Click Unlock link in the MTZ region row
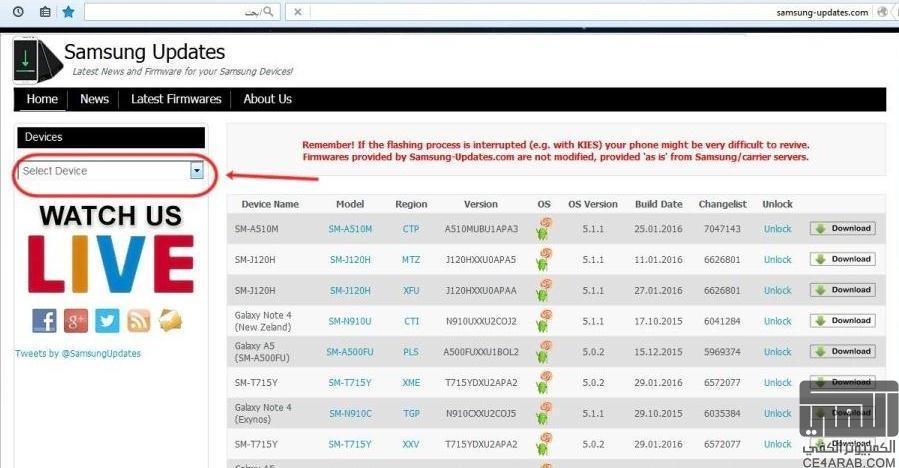The width and height of the screenshot is (899, 468). tap(777, 260)
